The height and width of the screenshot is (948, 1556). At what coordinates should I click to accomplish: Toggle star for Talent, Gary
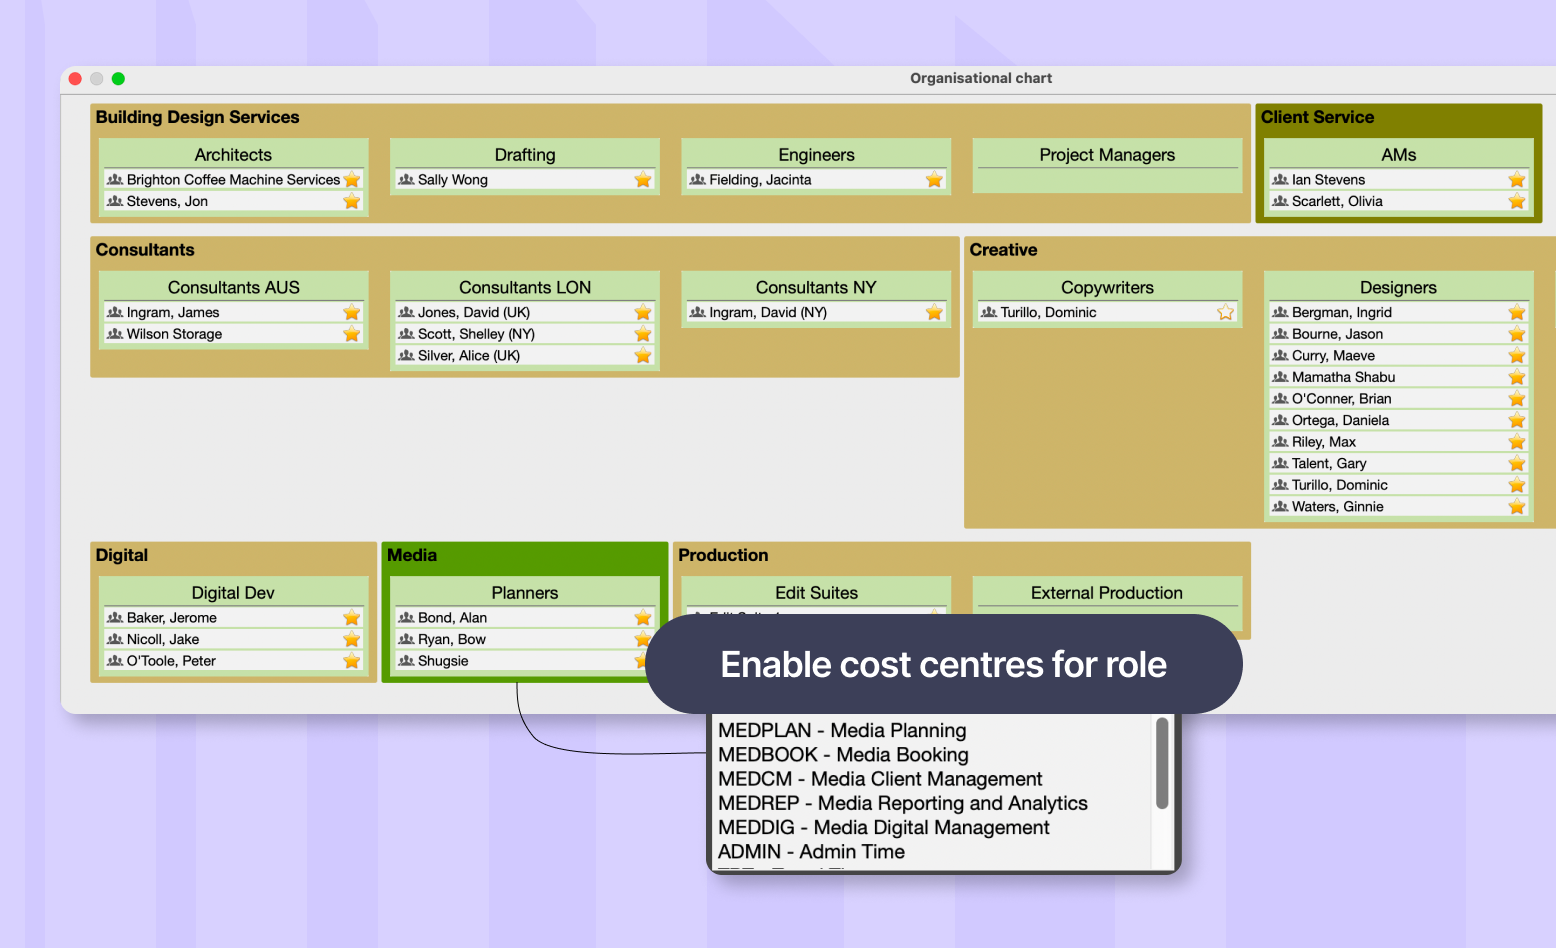(x=1517, y=464)
